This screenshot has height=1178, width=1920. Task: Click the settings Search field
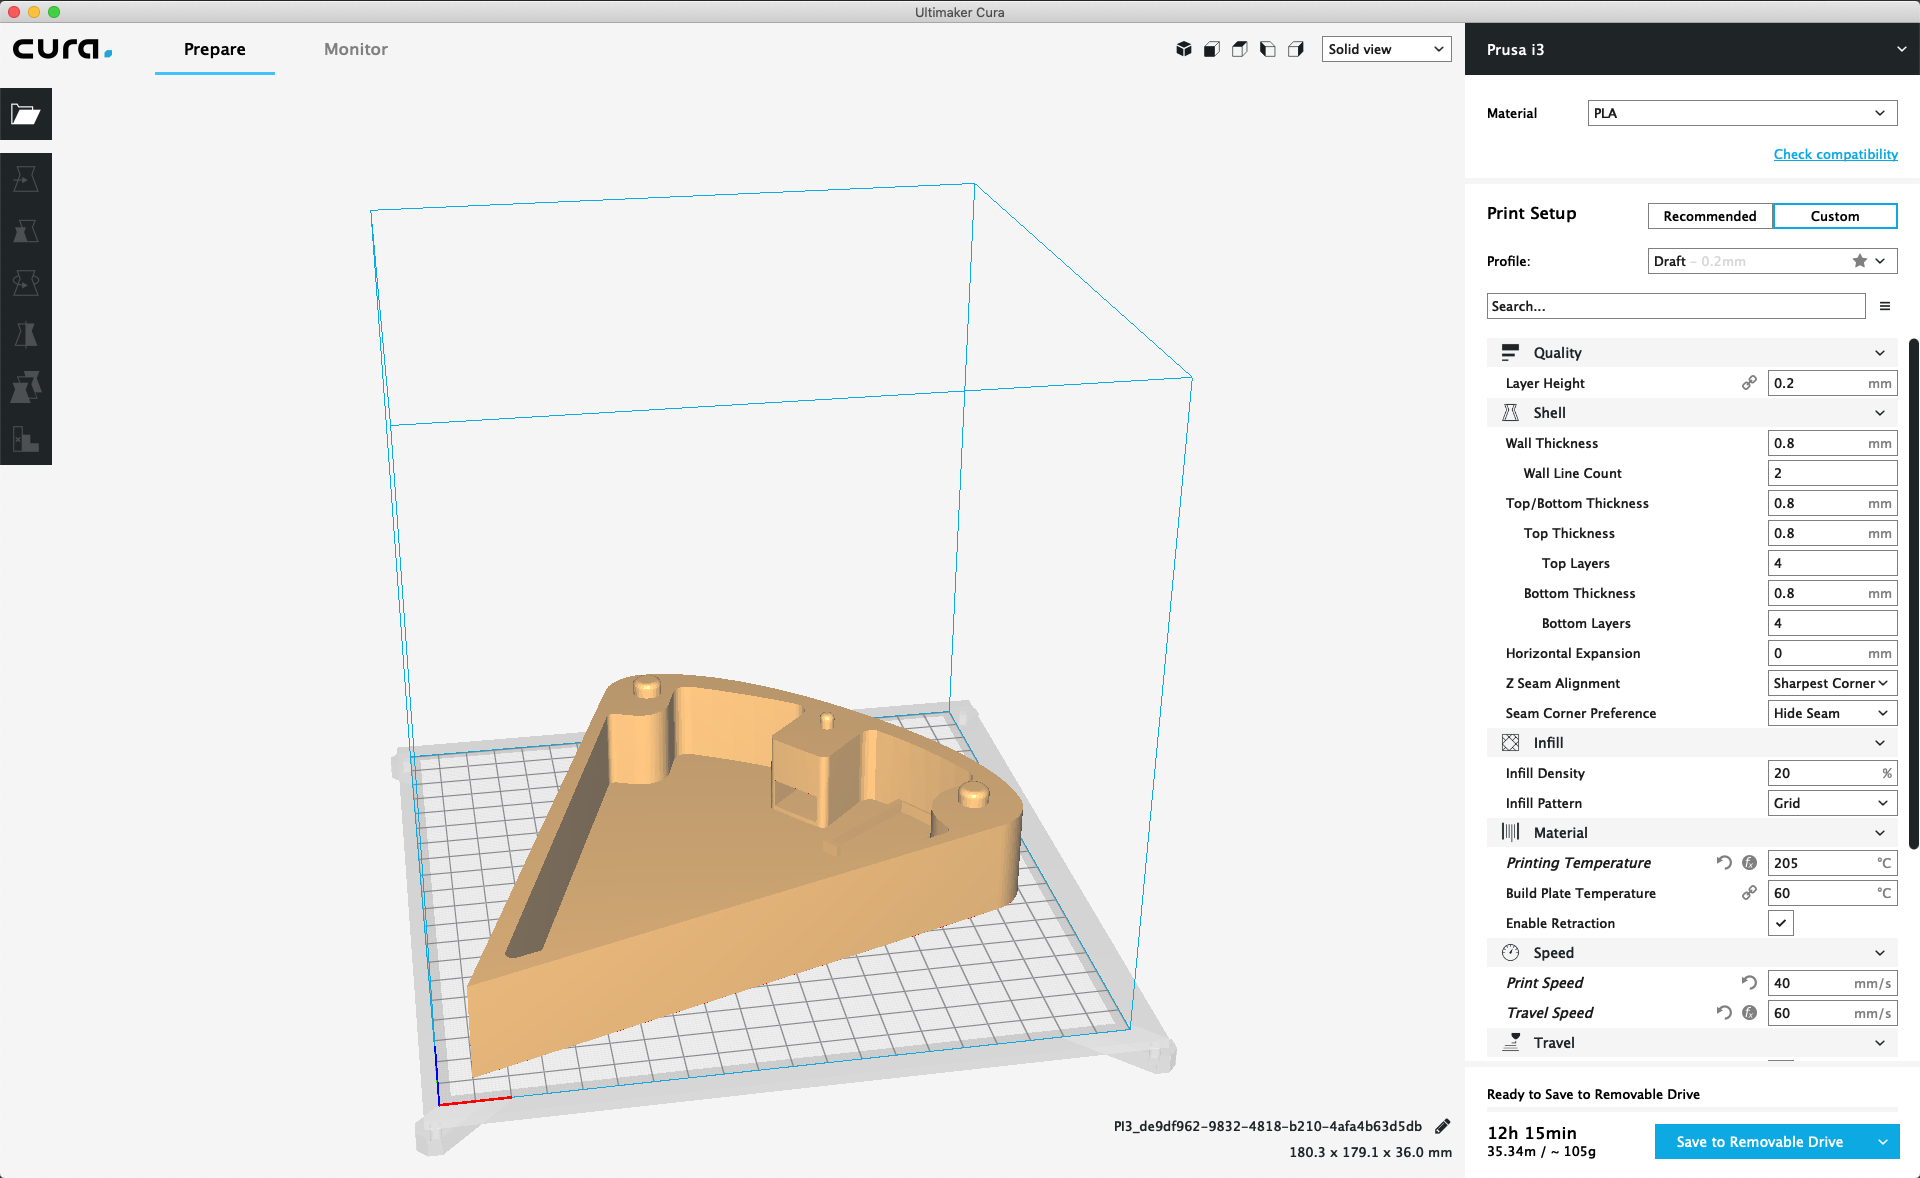coord(1676,306)
